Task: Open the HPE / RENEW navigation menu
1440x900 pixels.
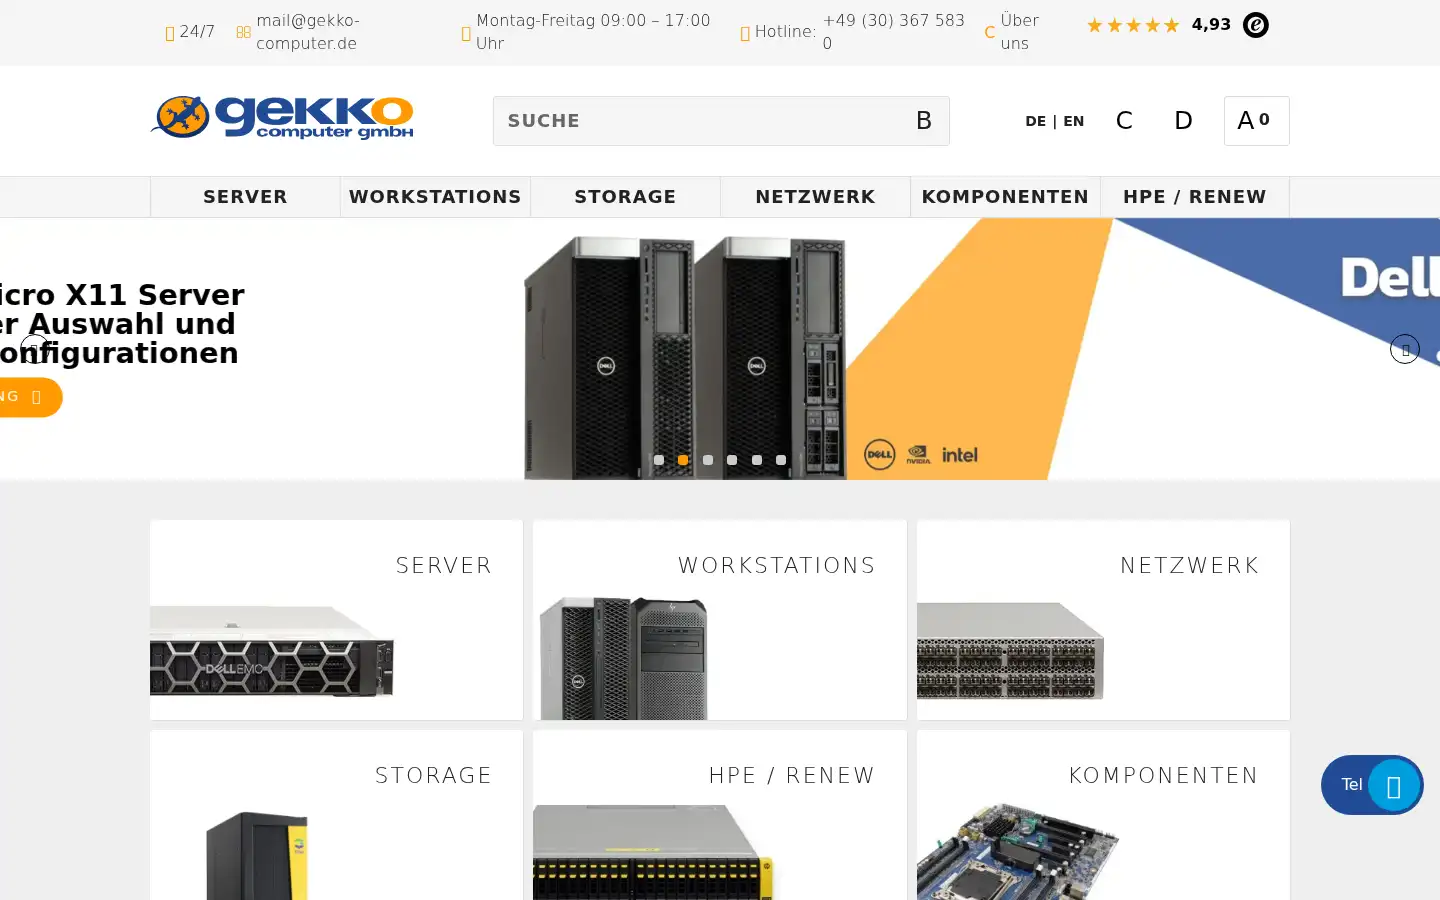Action: pos(1195,197)
